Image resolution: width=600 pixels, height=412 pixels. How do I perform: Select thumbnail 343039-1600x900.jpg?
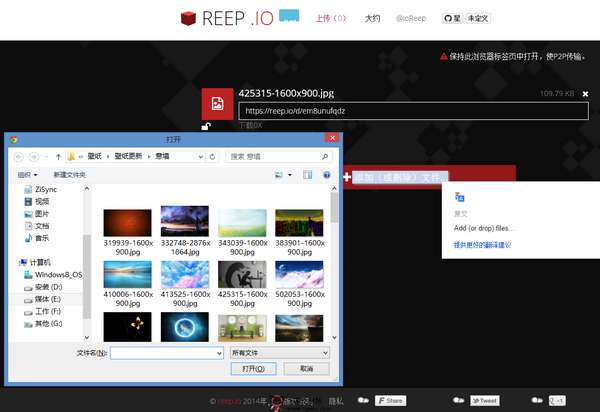242,223
